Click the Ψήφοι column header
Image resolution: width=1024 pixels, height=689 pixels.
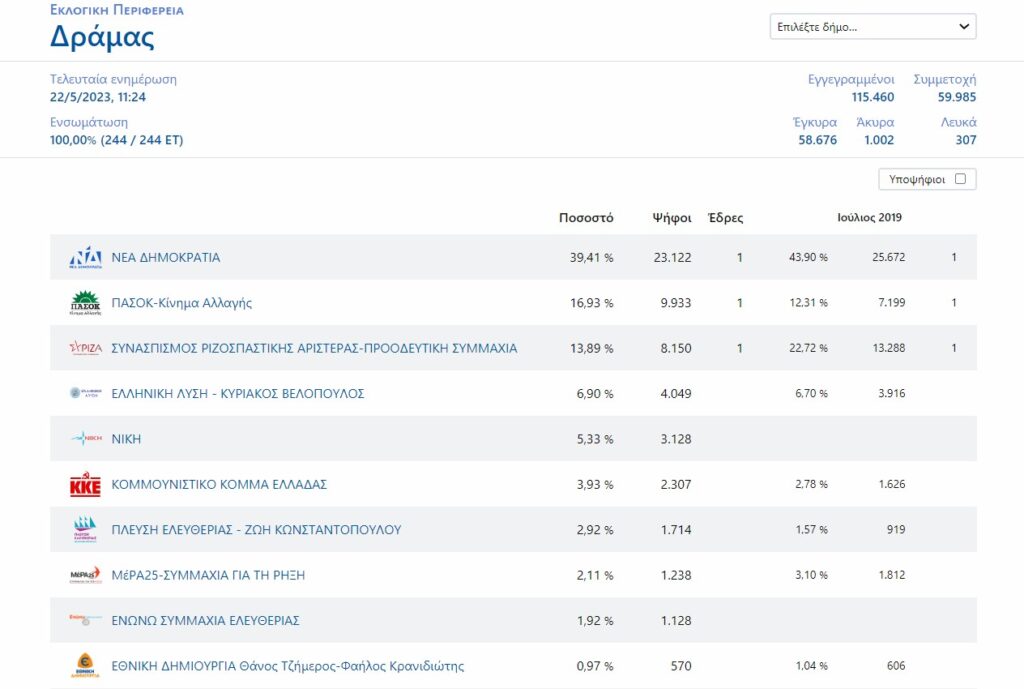pyautogui.click(x=671, y=218)
